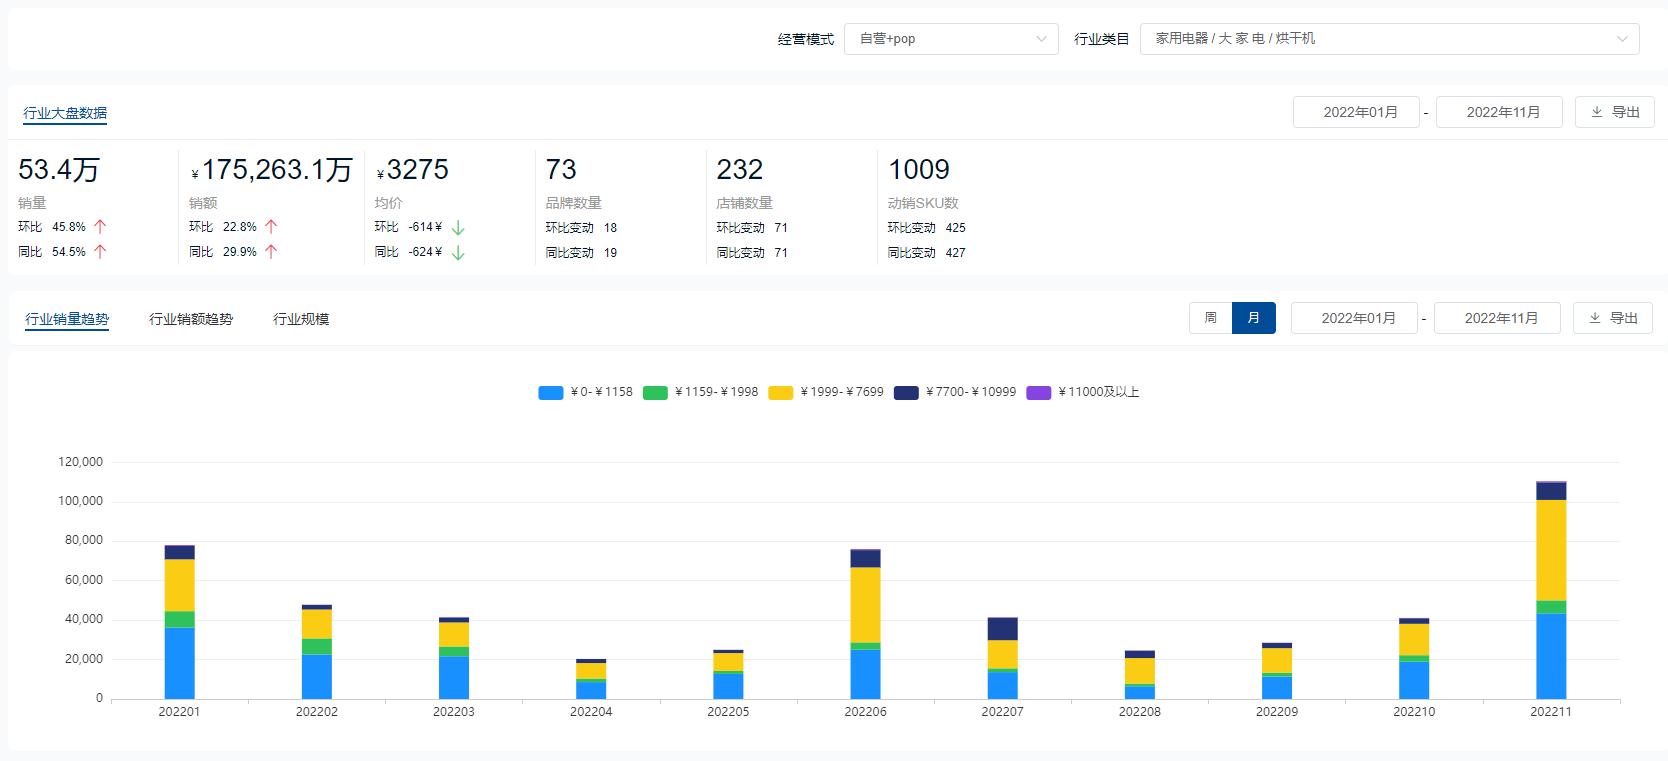The image size is (1668, 761).
Task: Toggle the green ¥1159-¥1998 legend series
Action: pos(655,393)
